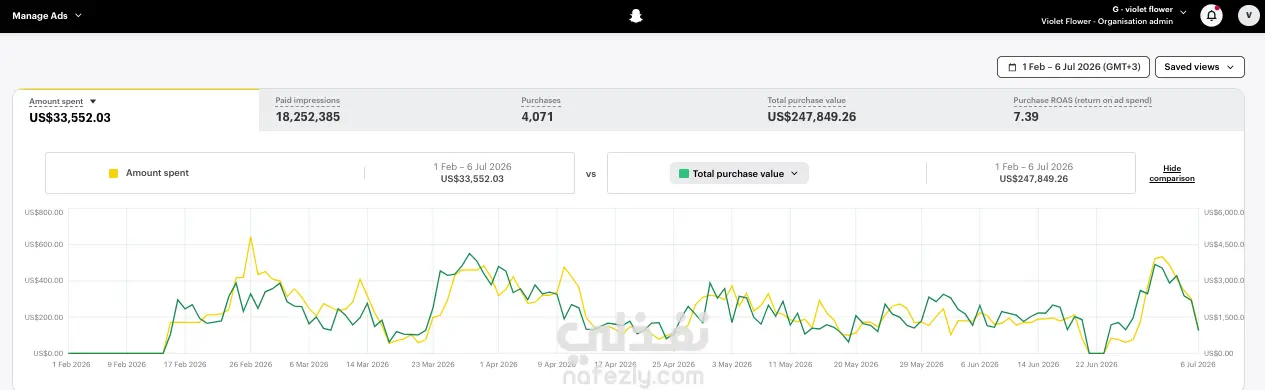Click the Snapchat ghost logo

tap(632, 16)
